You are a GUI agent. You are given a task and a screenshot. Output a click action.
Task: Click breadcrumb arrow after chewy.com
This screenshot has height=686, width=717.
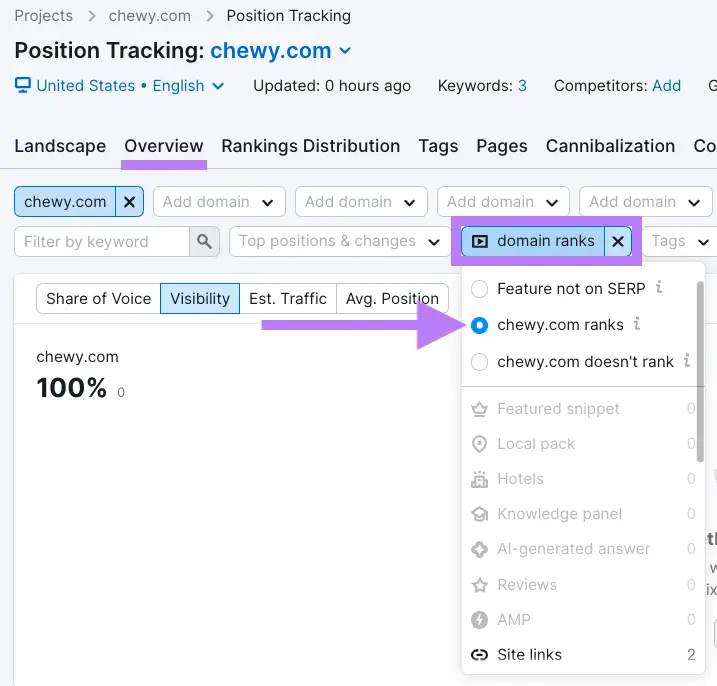[210, 16]
